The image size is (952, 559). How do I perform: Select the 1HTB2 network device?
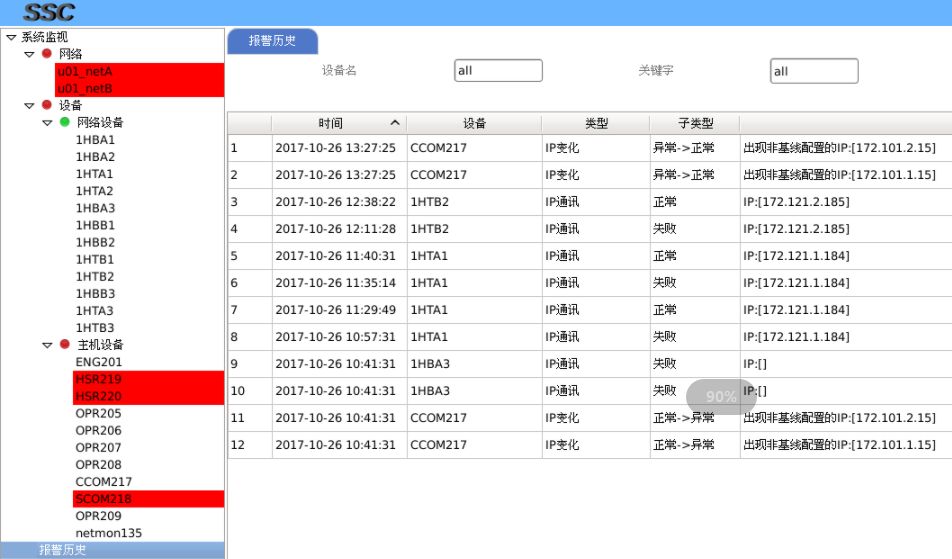[95, 276]
